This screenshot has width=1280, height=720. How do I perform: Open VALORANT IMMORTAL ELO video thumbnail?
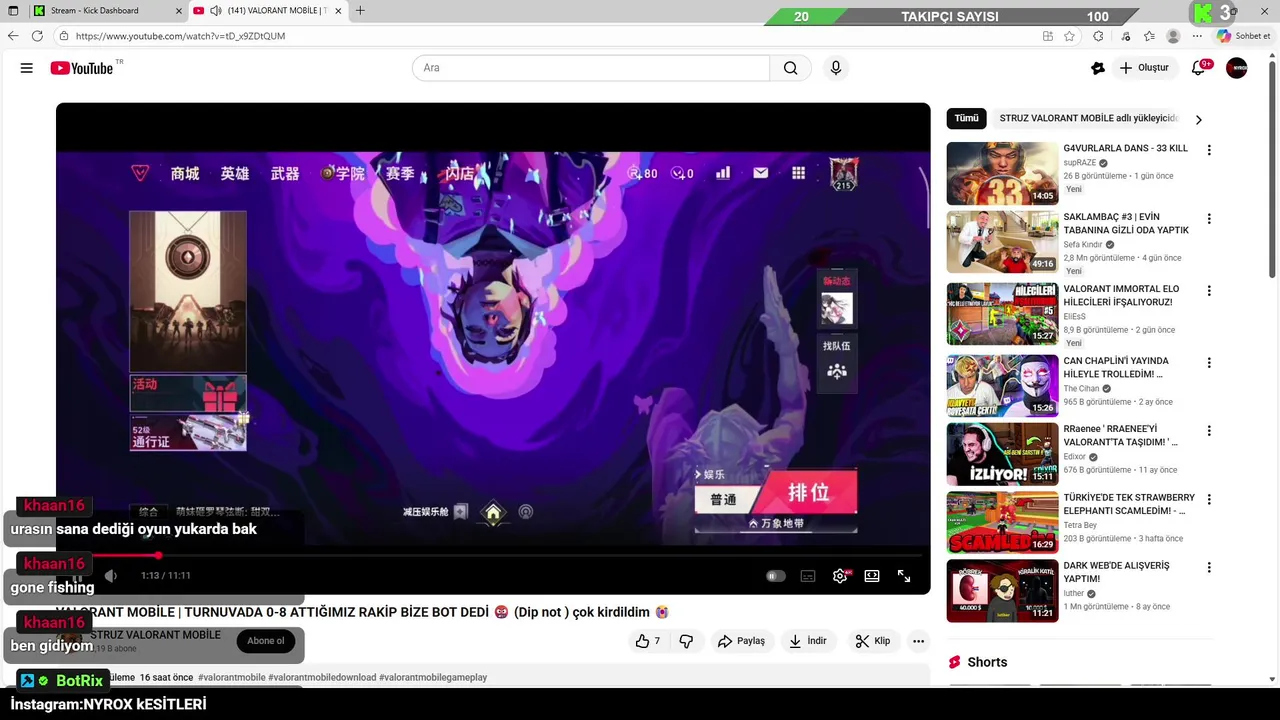(x=1002, y=314)
